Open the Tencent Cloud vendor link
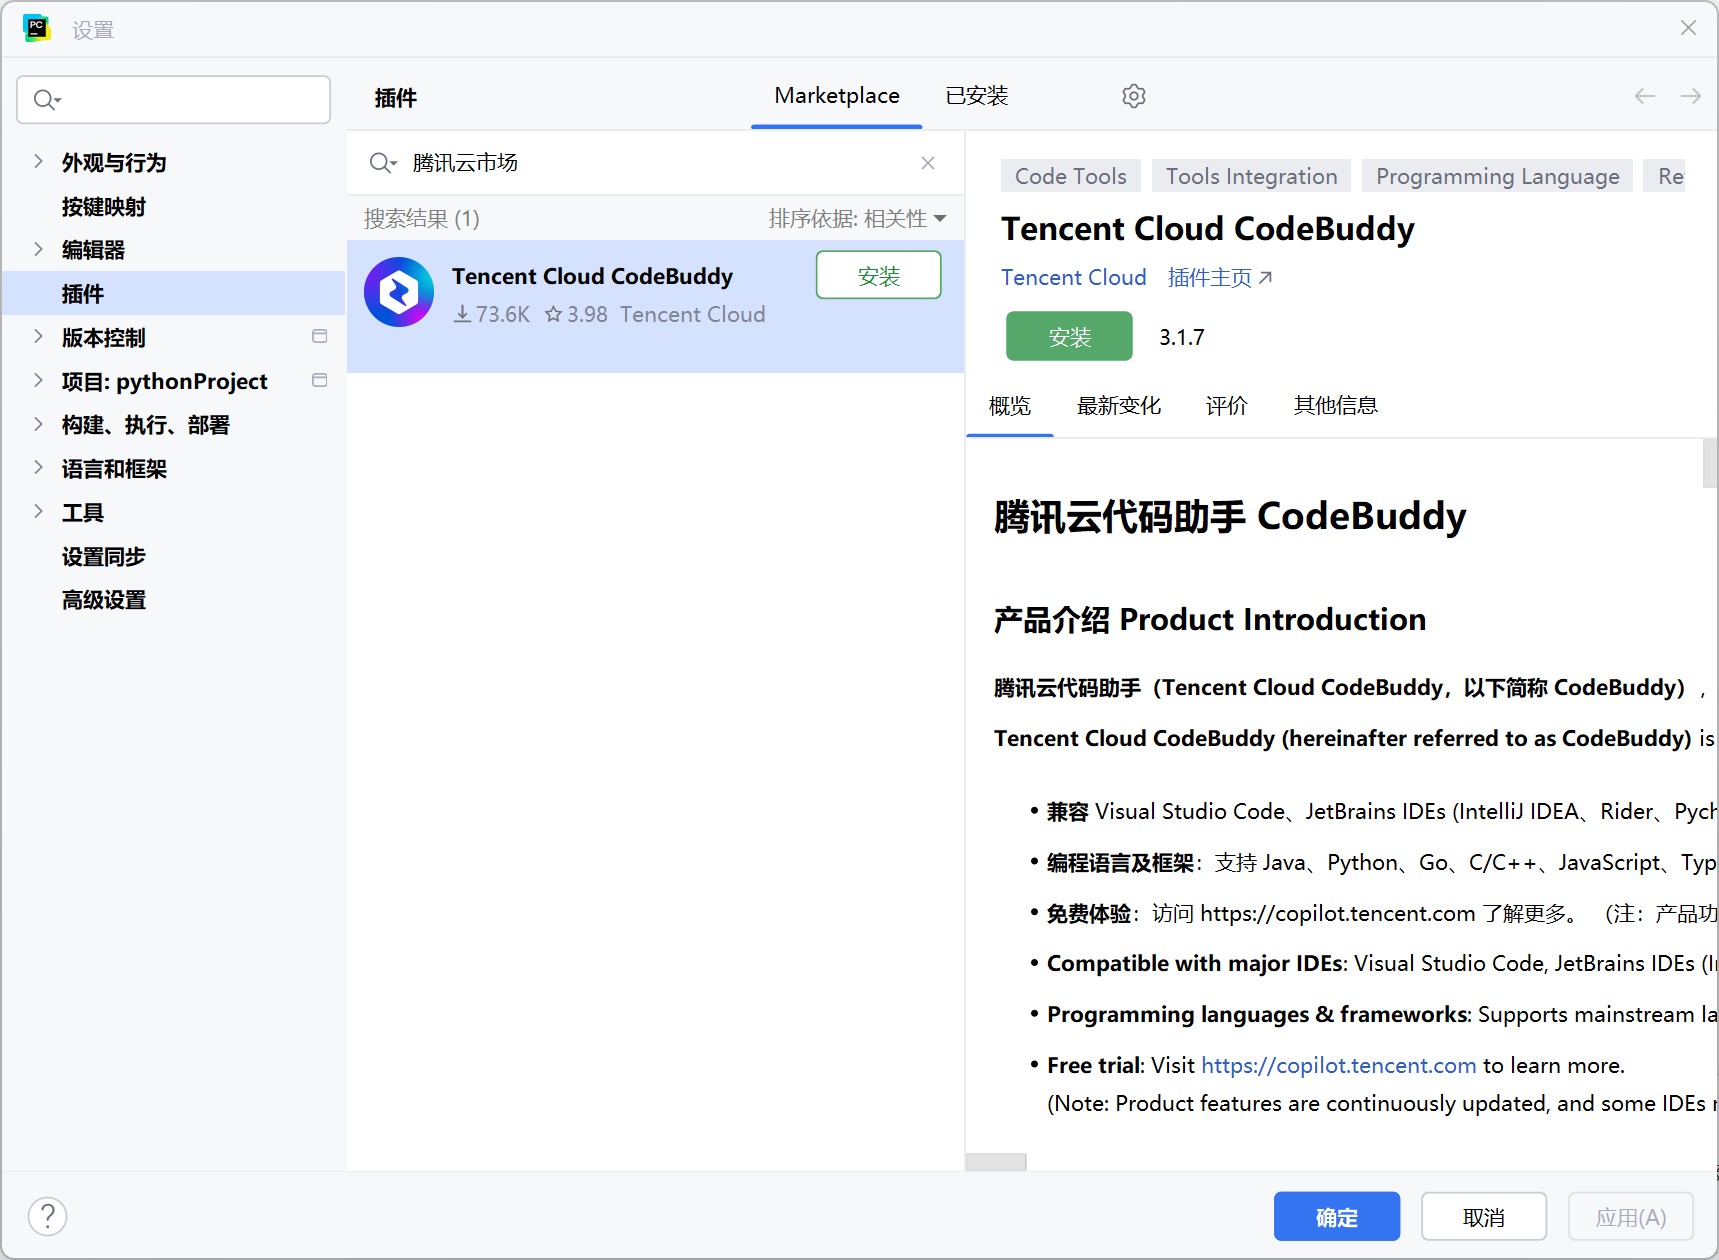This screenshot has width=1719, height=1260. (x=1074, y=278)
